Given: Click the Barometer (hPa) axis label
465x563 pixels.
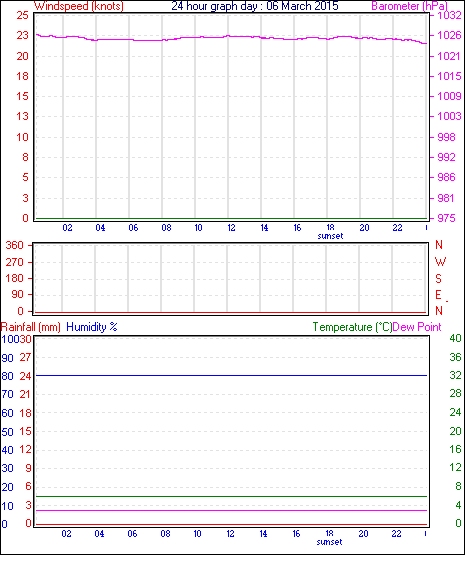Looking at the screenshot, I should [410, 6].
